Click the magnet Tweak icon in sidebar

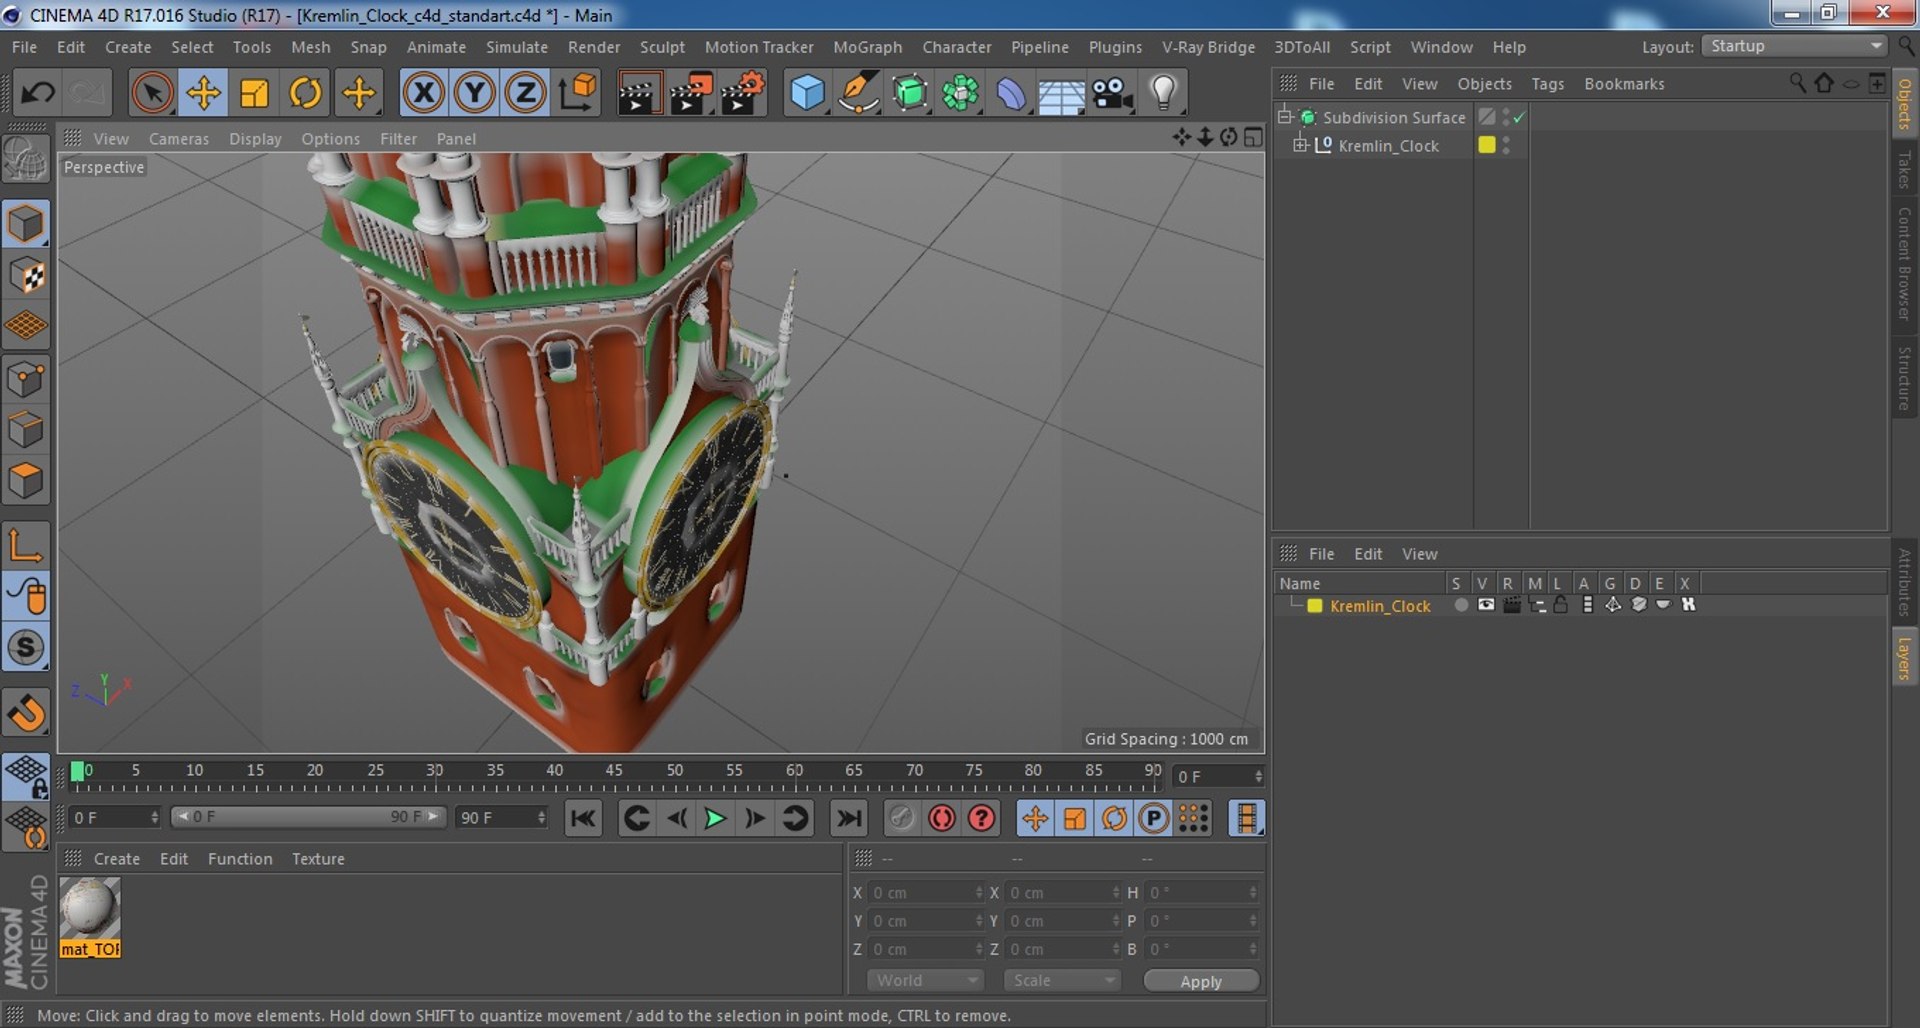pos(26,712)
